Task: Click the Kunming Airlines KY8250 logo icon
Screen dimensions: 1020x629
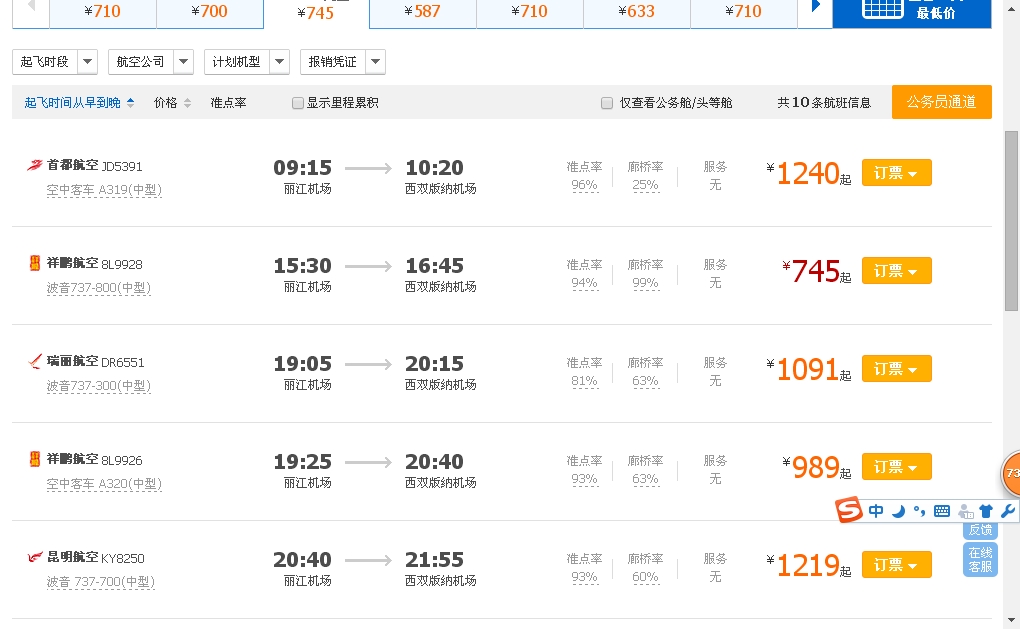Action: coord(35,557)
